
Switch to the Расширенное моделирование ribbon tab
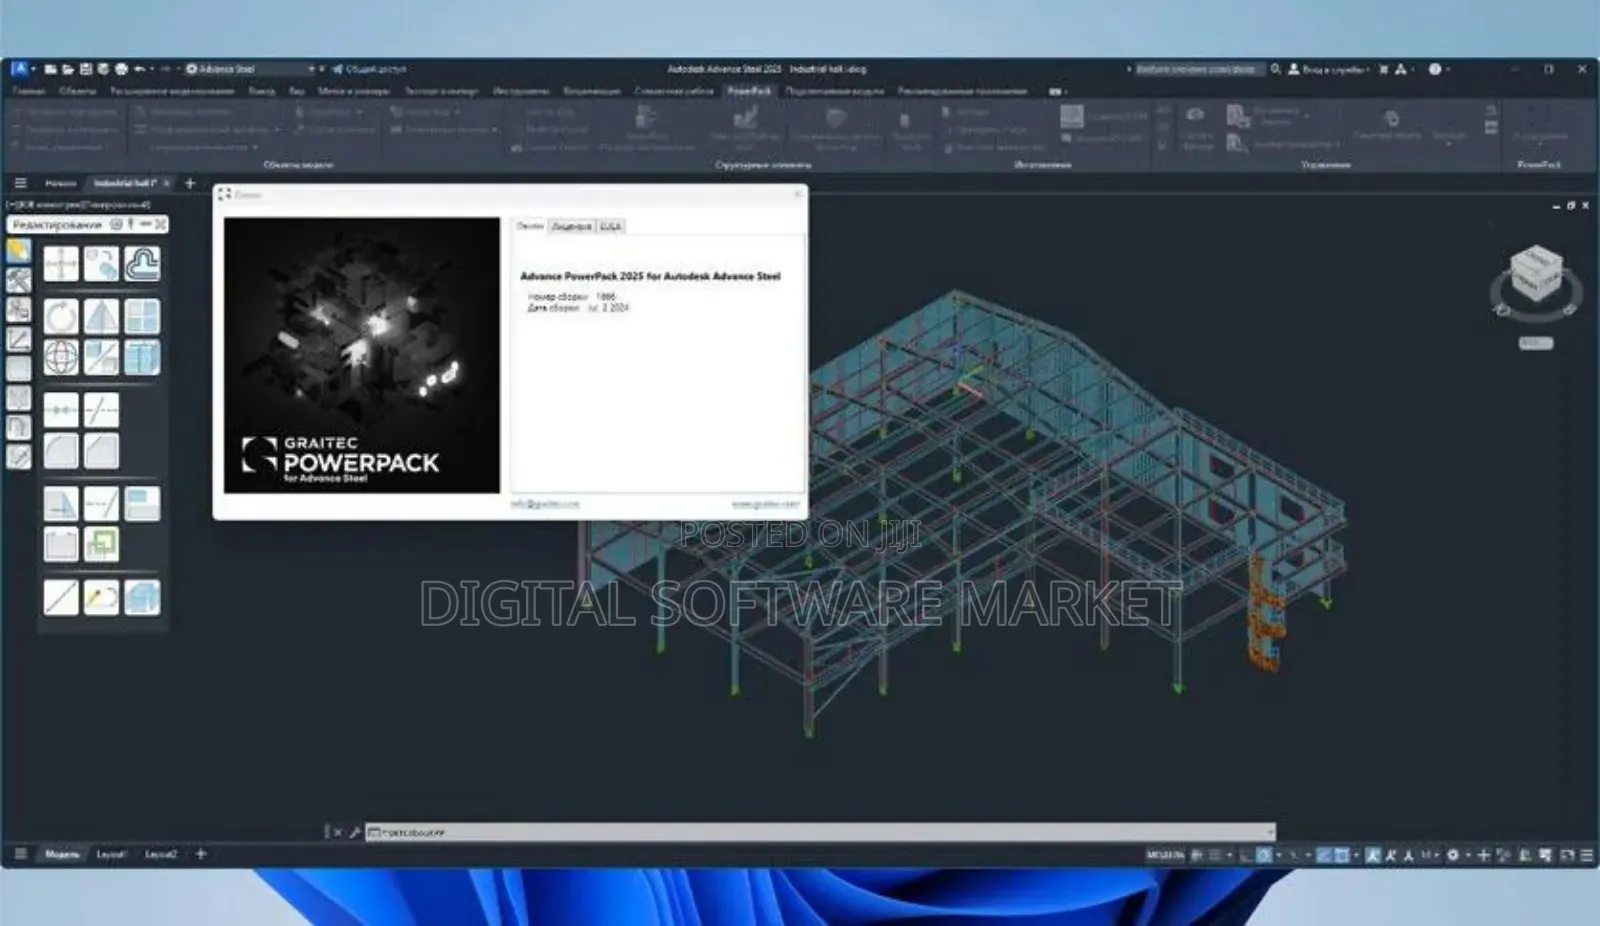(172, 91)
